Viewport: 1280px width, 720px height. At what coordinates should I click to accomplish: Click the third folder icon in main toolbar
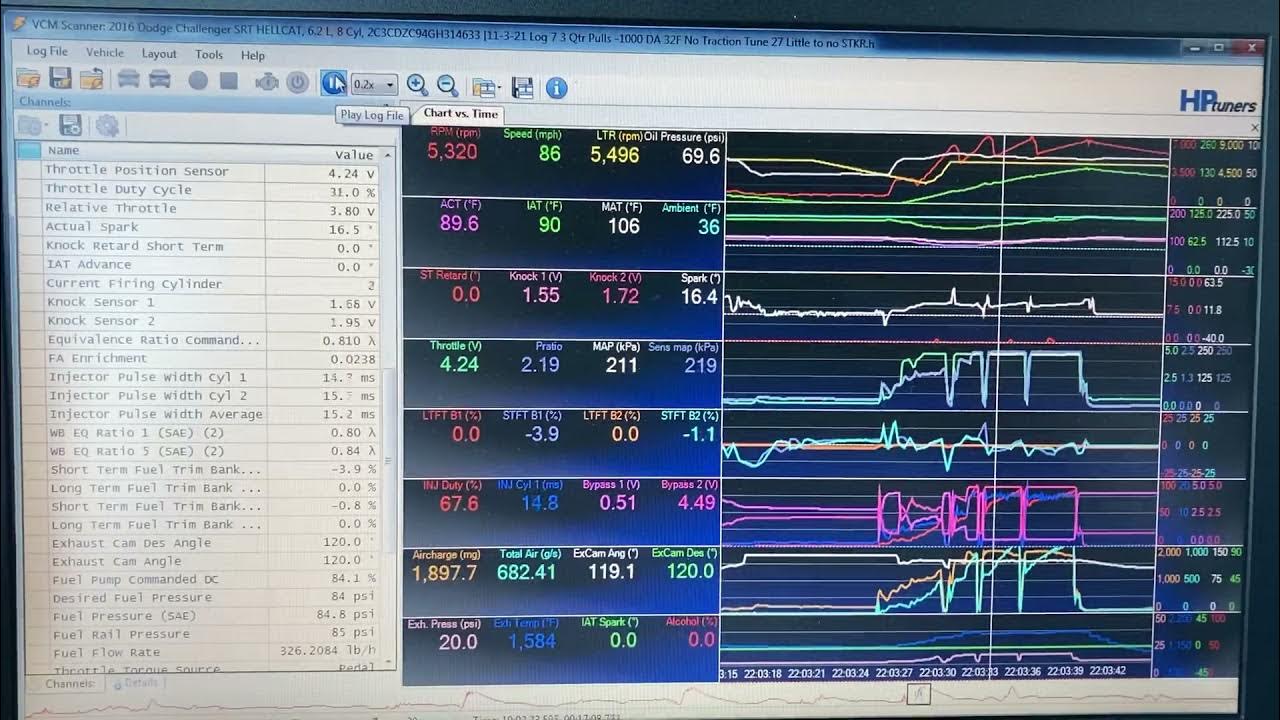click(92, 80)
